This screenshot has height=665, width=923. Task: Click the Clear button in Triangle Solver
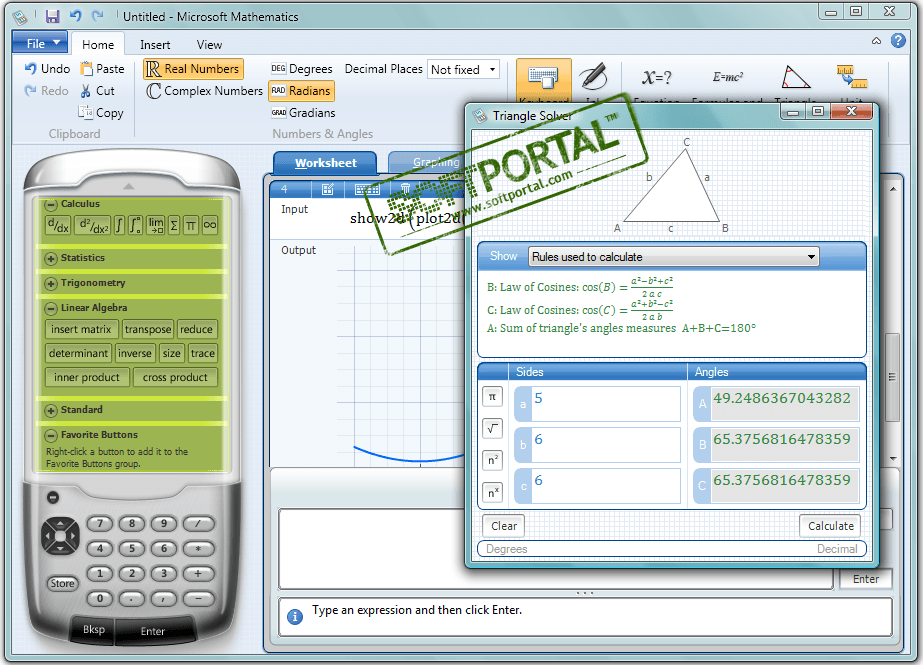tap(504, 526)
